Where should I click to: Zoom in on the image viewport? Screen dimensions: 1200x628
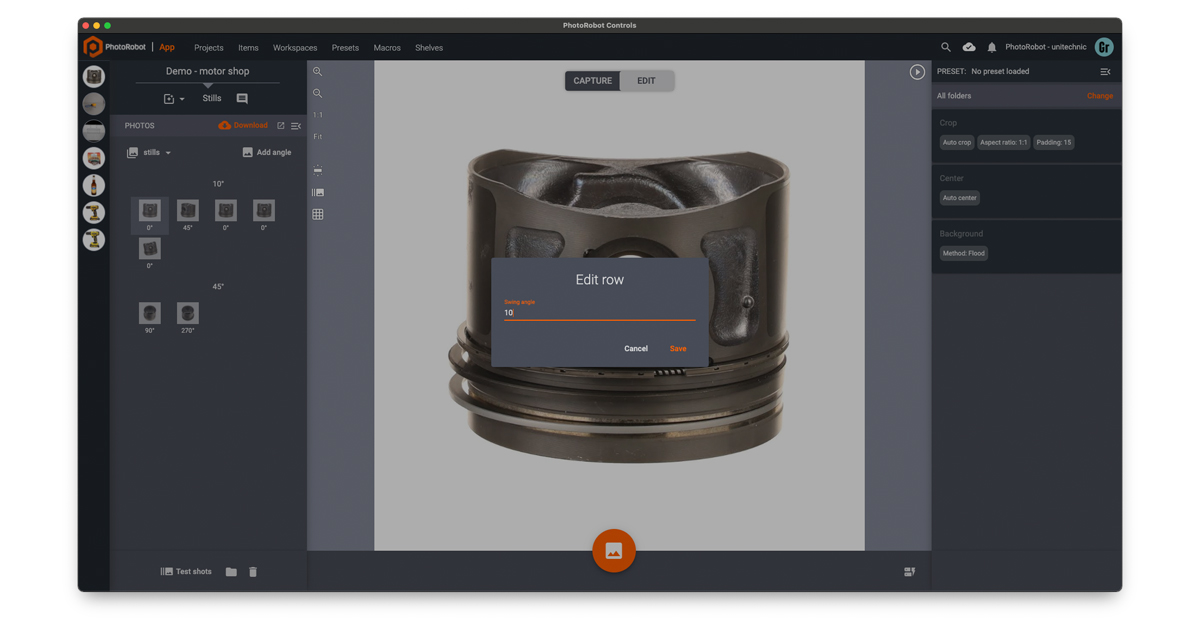click(x=318, y=71)
